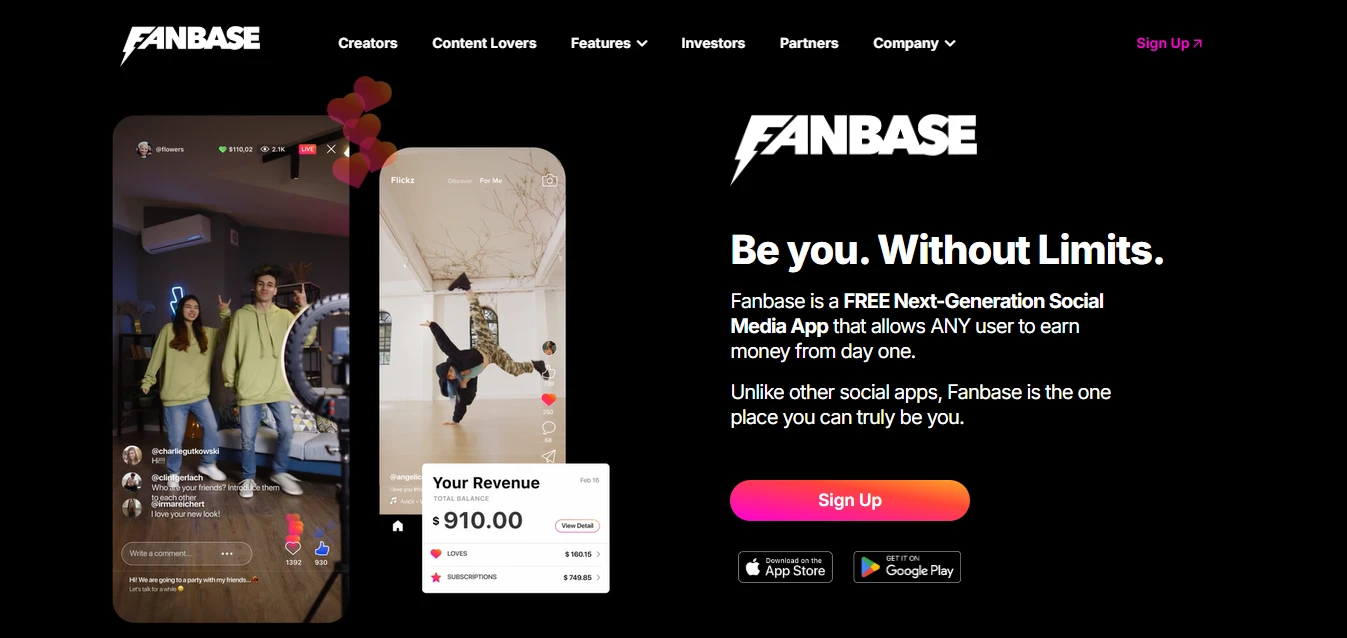Tap the red heart icon on dance video
This screenshot has height=638, width=1347.
(x=548, y=400)
